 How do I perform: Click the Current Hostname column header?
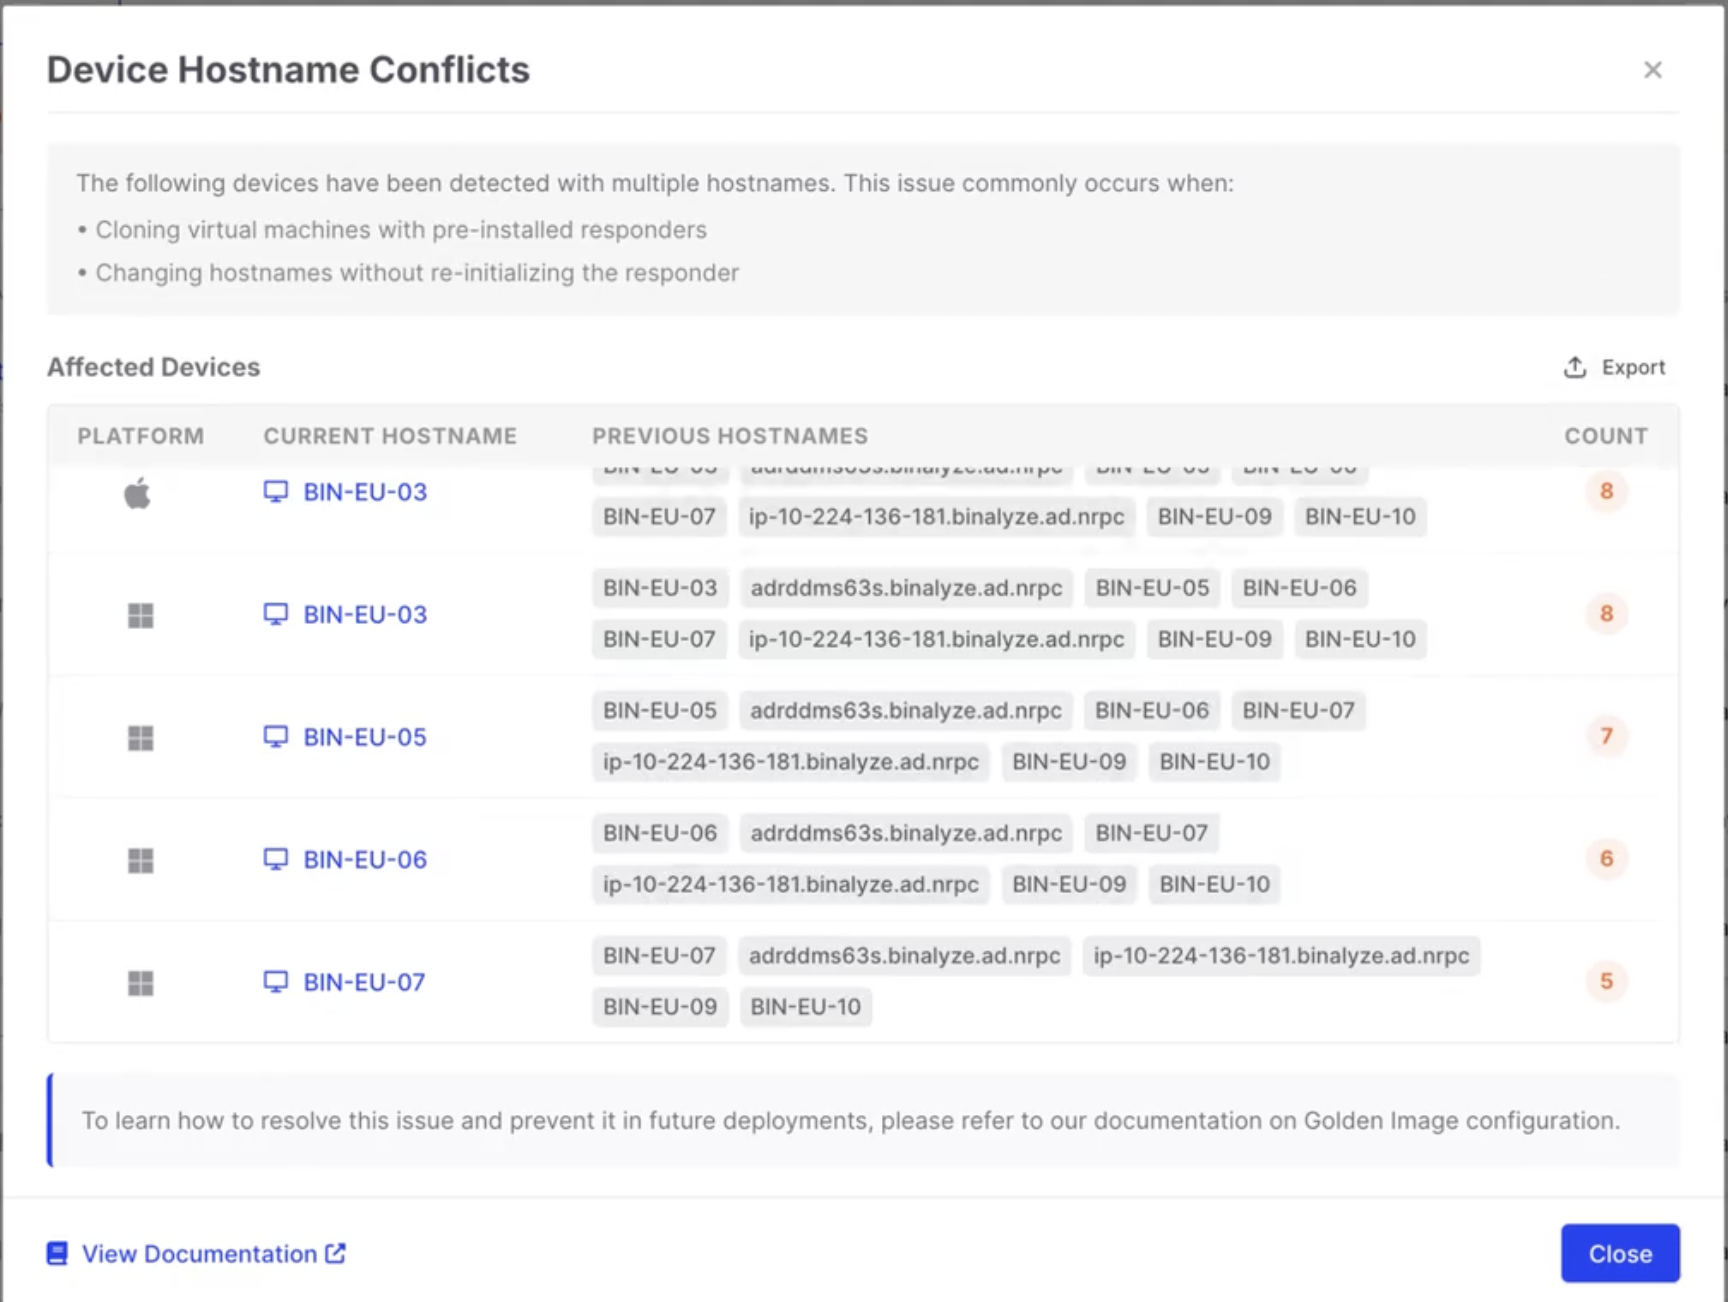point(390,436)
